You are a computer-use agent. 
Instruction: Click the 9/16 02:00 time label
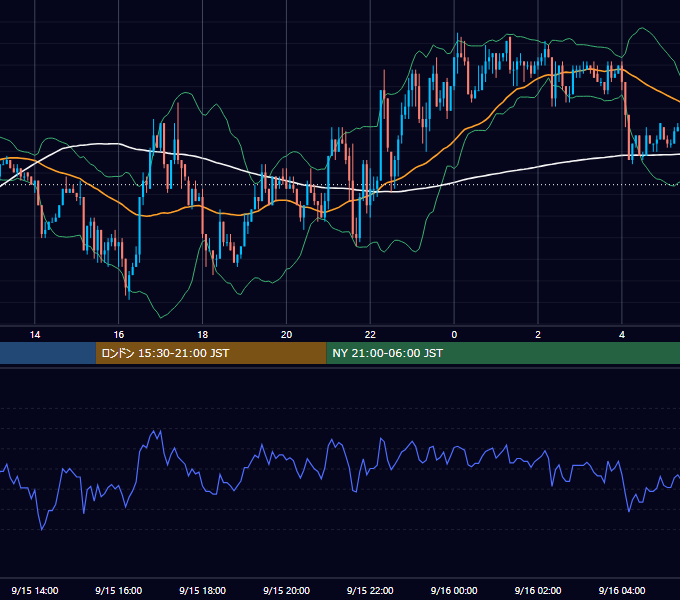pos(538,590)
